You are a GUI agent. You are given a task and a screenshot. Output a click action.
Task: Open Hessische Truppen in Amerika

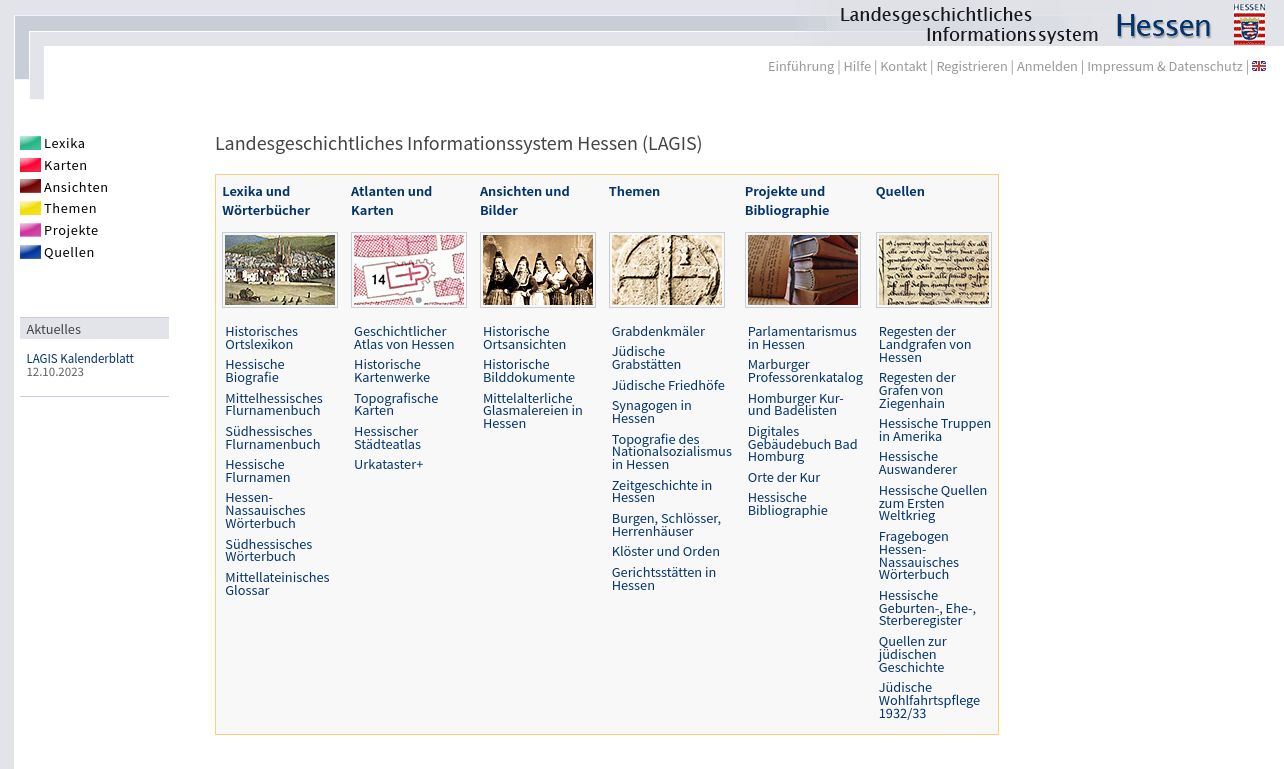click(x=935, y=430)
